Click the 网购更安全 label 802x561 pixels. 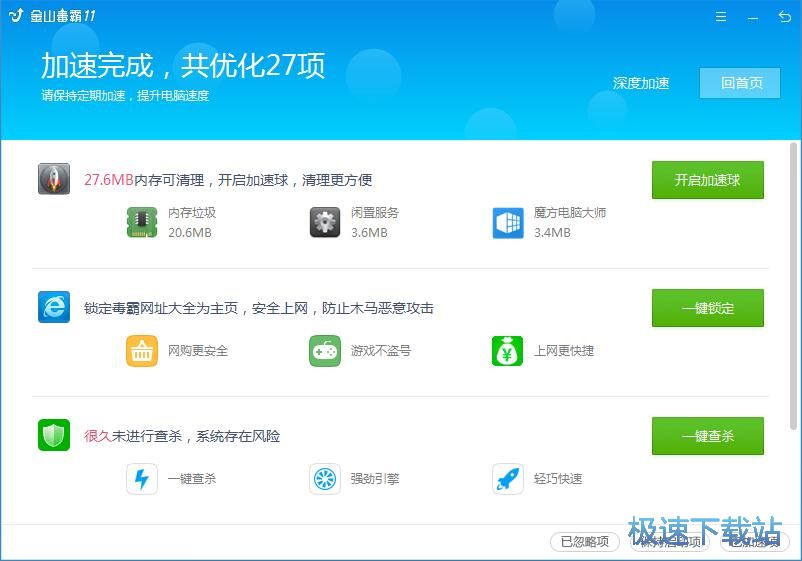[x=198, y=351]
